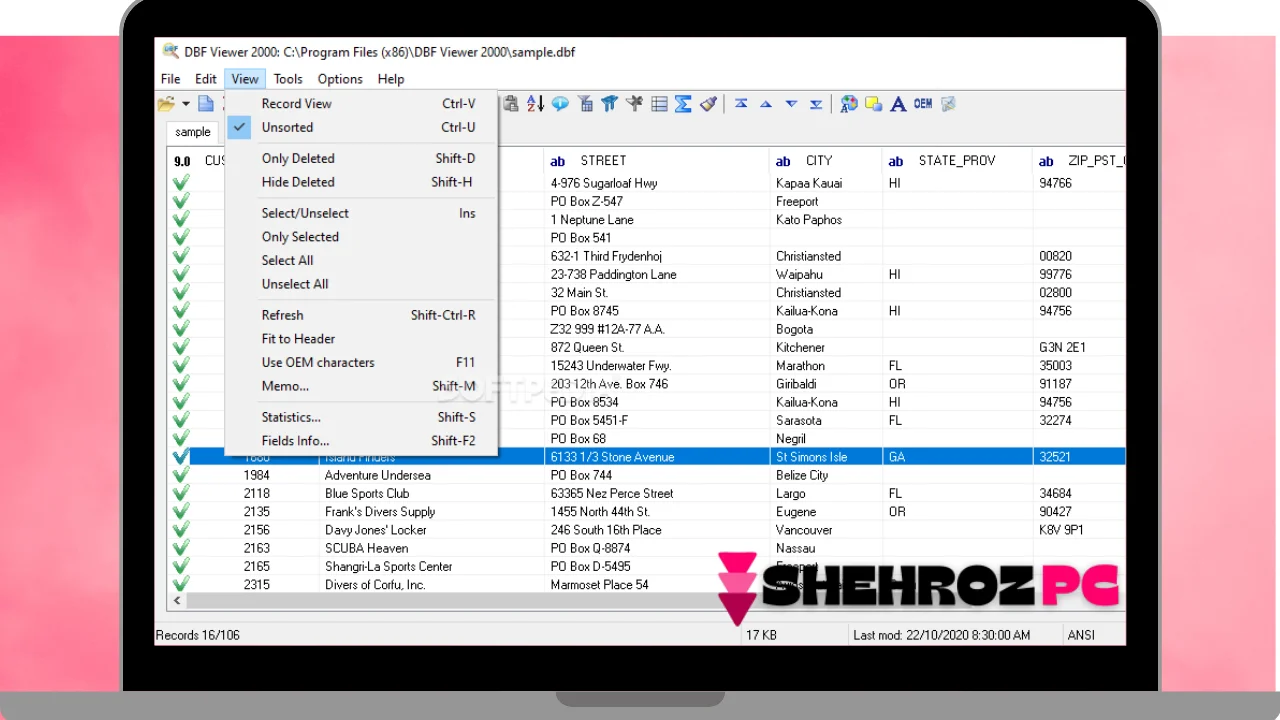This screenshot has width=1280, height=720.
Task: Open the File menu
Action: point(171,79)
